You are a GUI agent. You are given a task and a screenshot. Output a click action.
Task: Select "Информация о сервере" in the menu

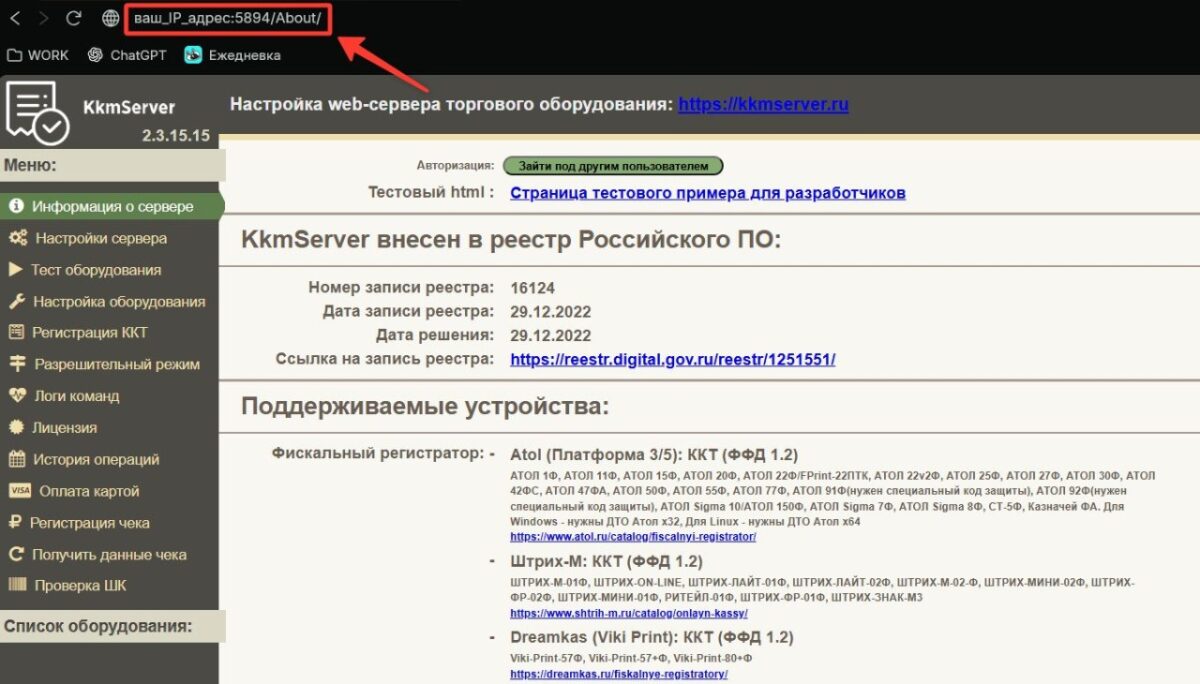click(x=96, y=206)
